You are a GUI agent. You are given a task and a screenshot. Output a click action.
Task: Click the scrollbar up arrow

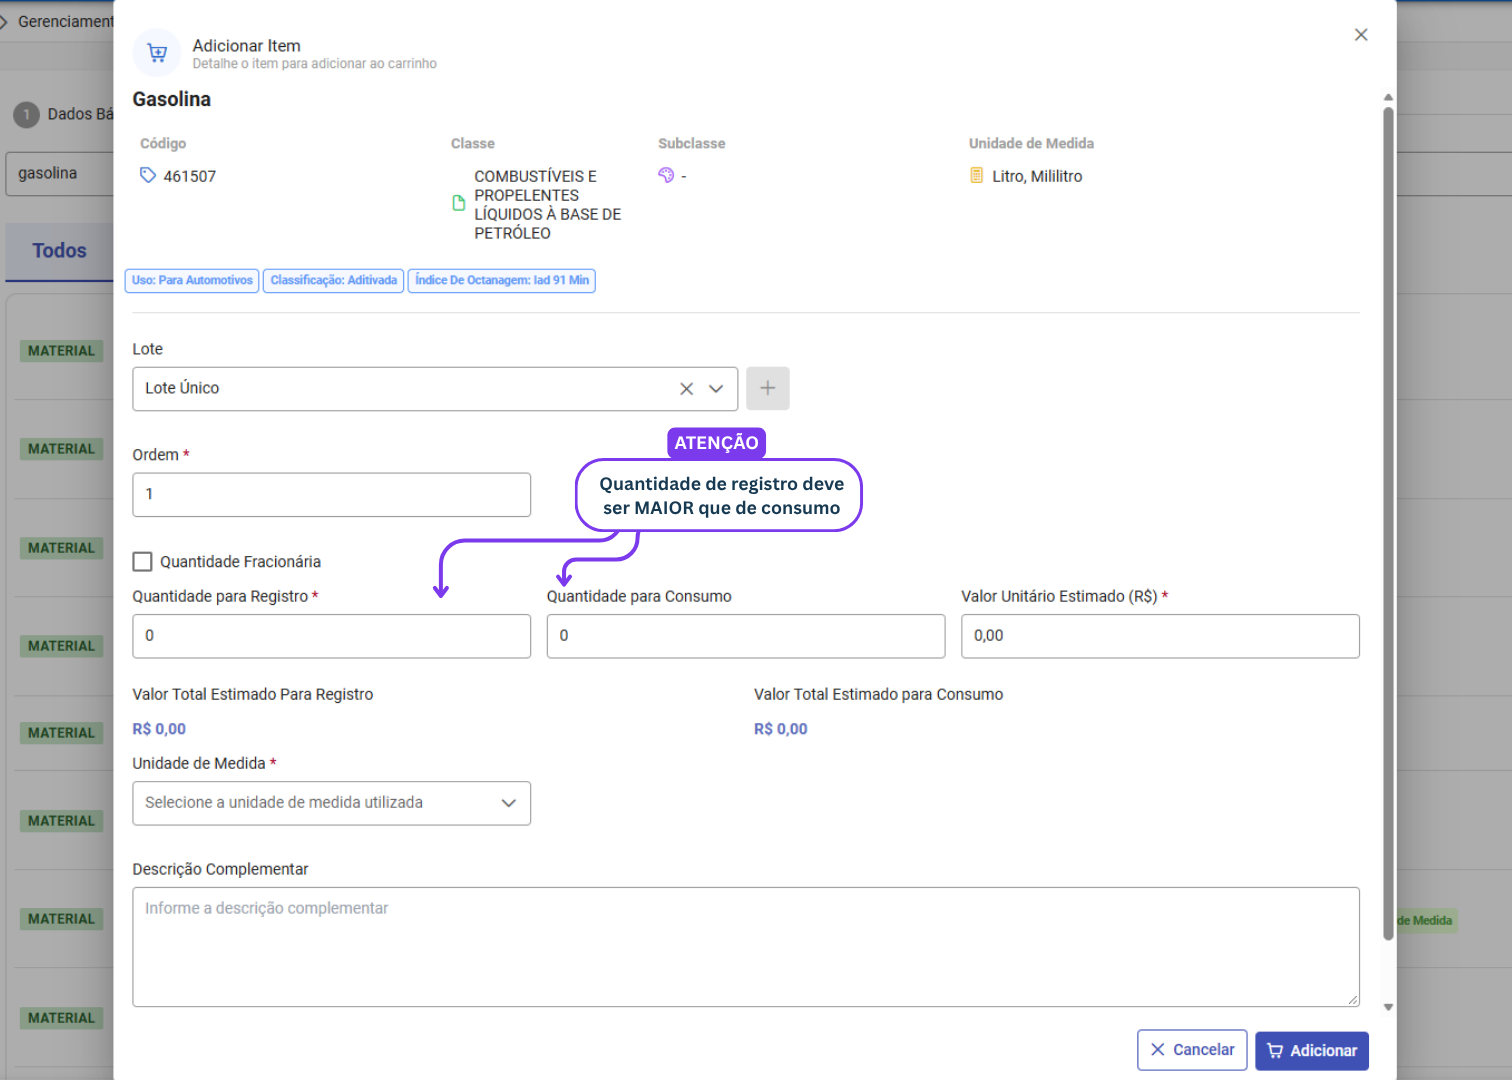coord(1388,97)
